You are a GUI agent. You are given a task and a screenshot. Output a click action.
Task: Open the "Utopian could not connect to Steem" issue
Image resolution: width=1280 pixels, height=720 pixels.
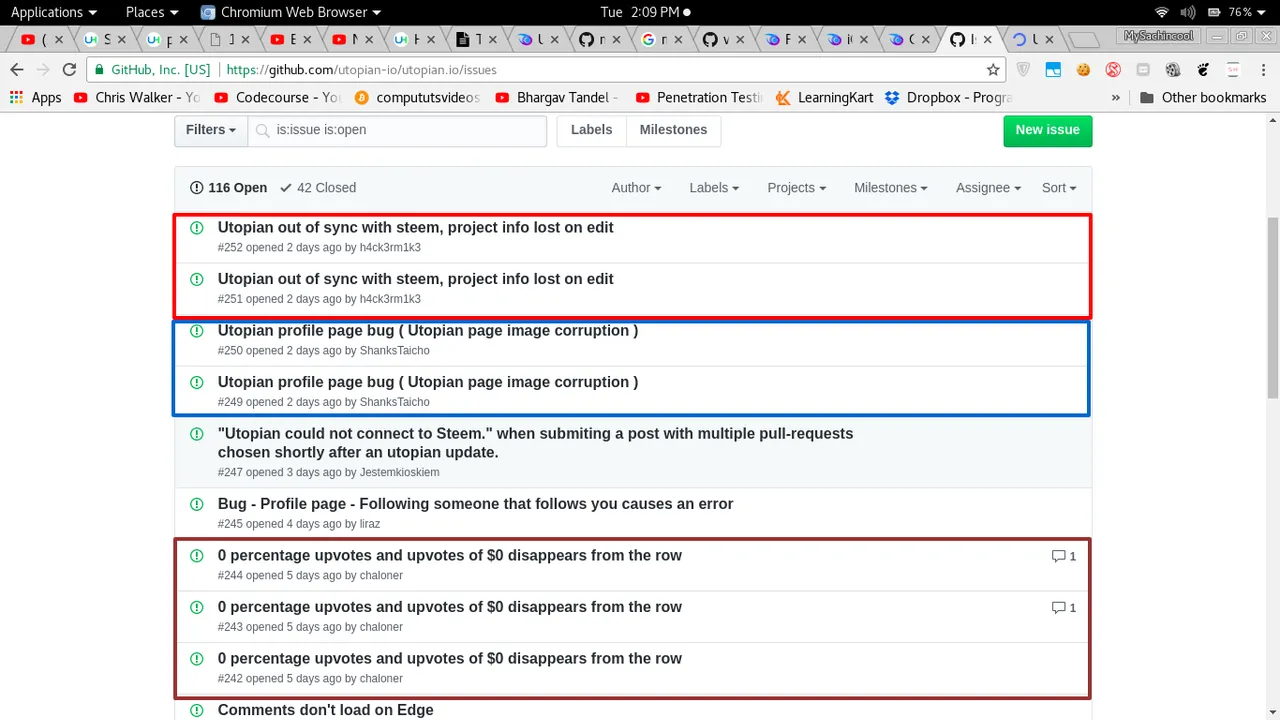click(535, 443)
